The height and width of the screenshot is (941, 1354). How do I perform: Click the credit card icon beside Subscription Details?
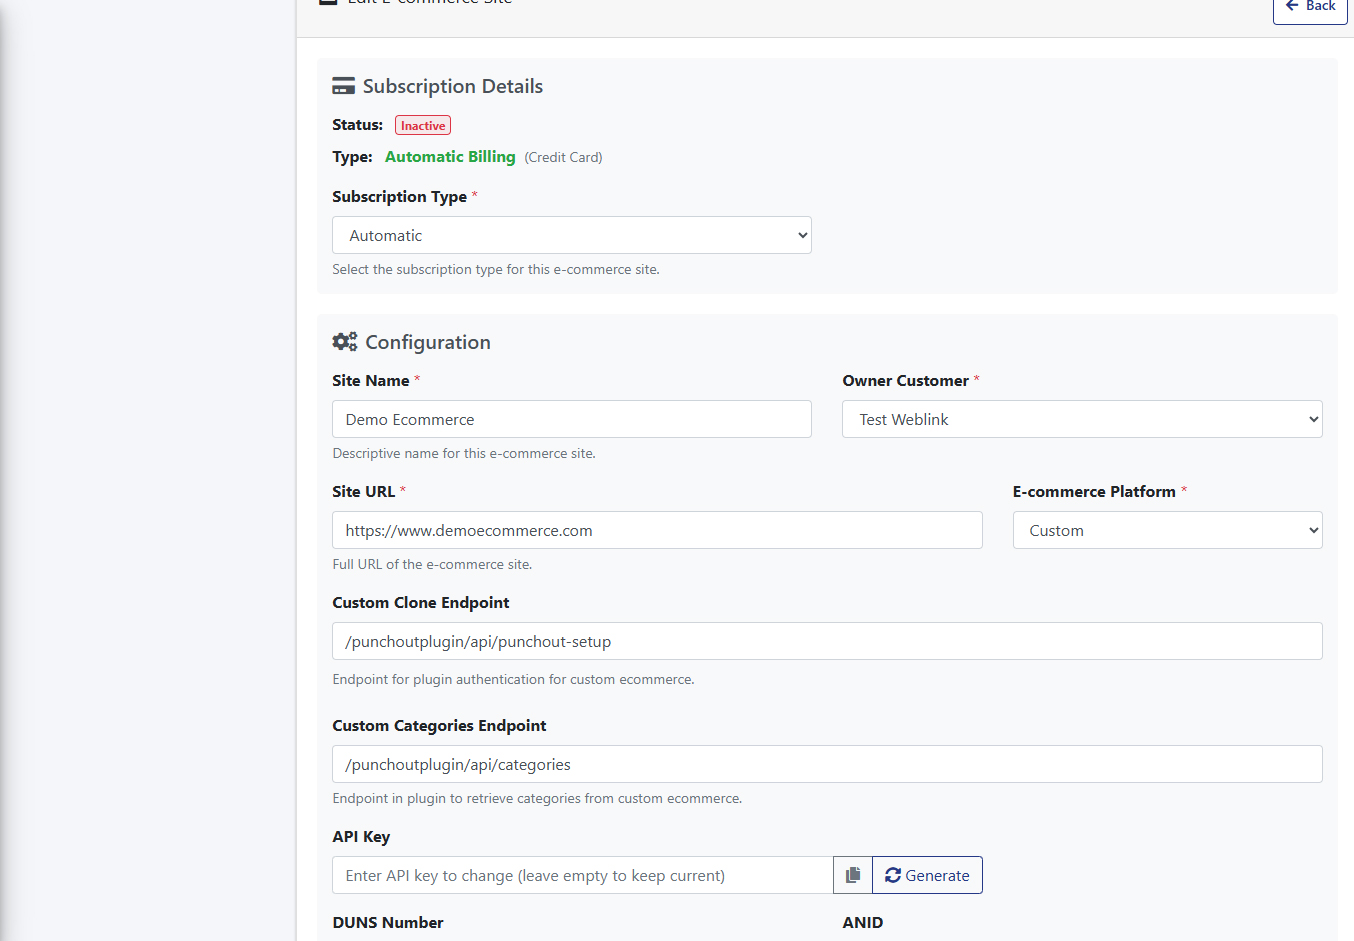point(343,86)
